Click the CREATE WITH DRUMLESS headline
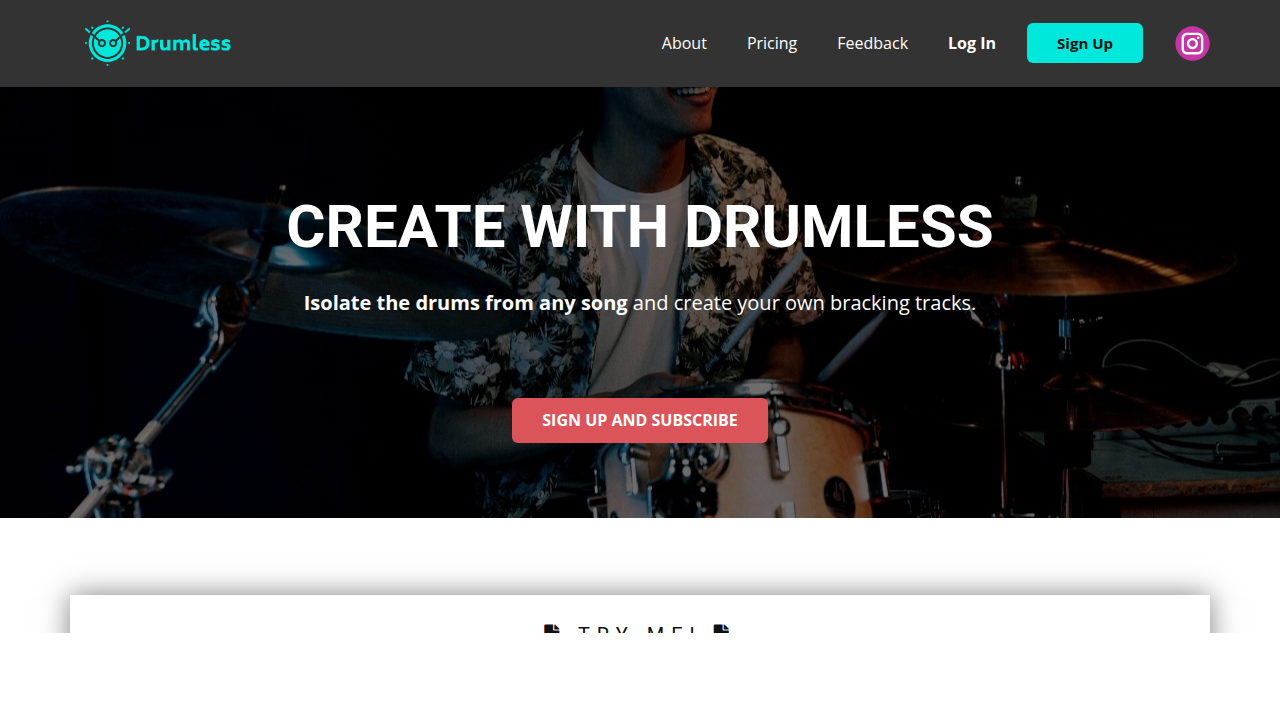 [640, 226]
